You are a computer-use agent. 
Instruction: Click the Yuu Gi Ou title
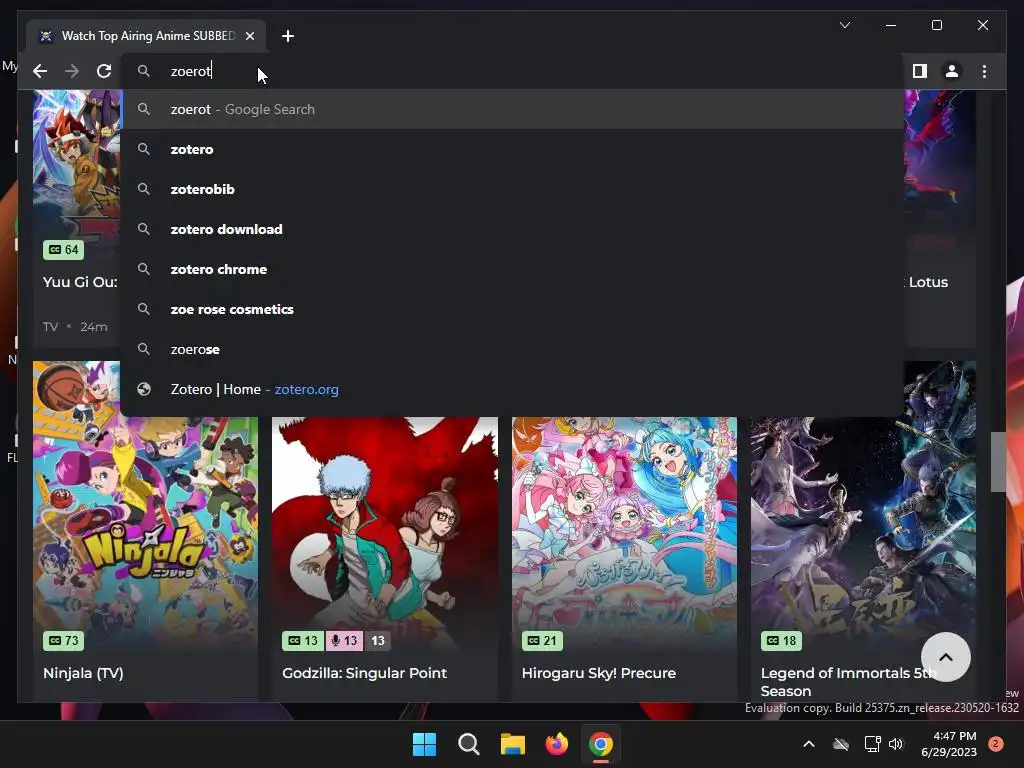tap(80, 282)
